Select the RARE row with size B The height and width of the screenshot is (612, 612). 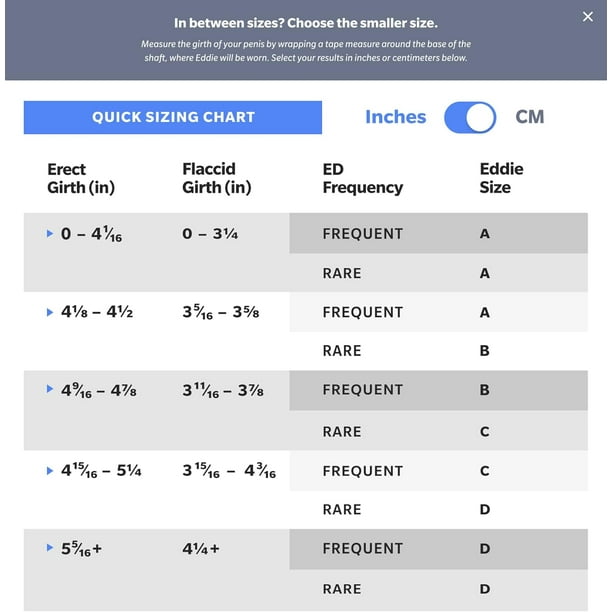[342, 351]
